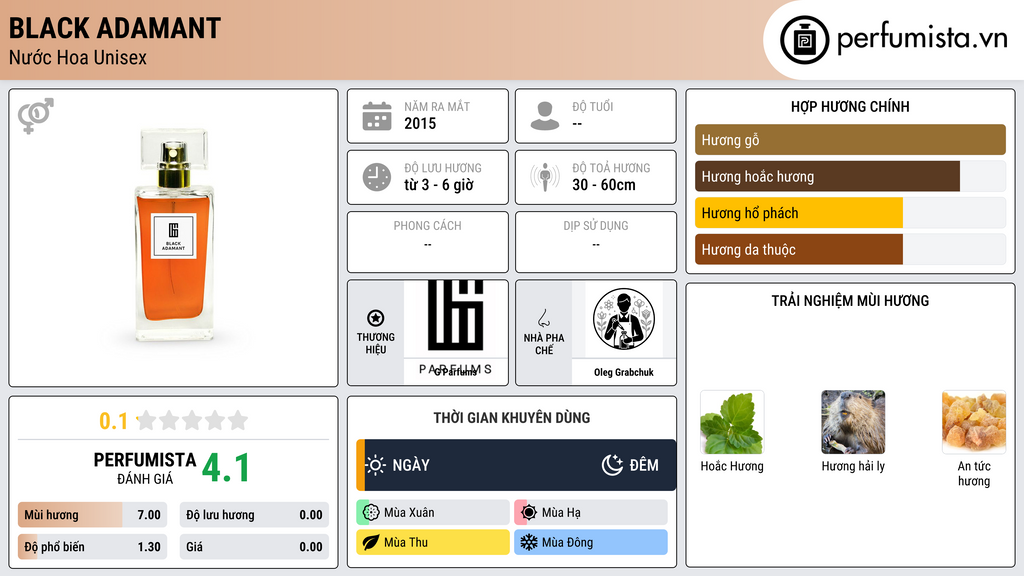Open the Hương hải ly beaver image
The height and width of the screenshot is (576, 1024).
coord(853,423)
